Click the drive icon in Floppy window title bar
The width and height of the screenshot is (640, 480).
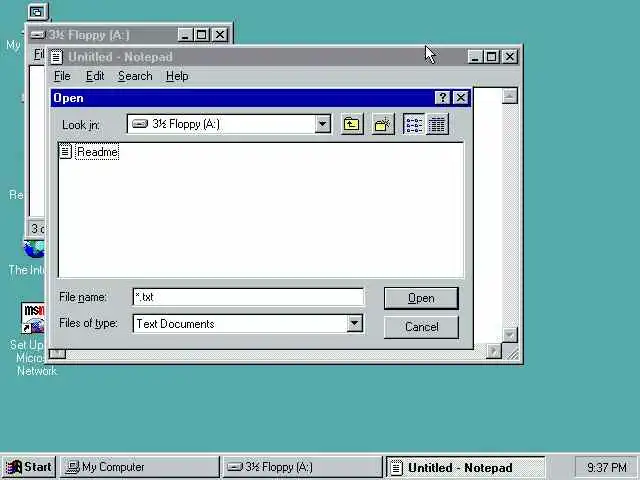coord(38,35)
